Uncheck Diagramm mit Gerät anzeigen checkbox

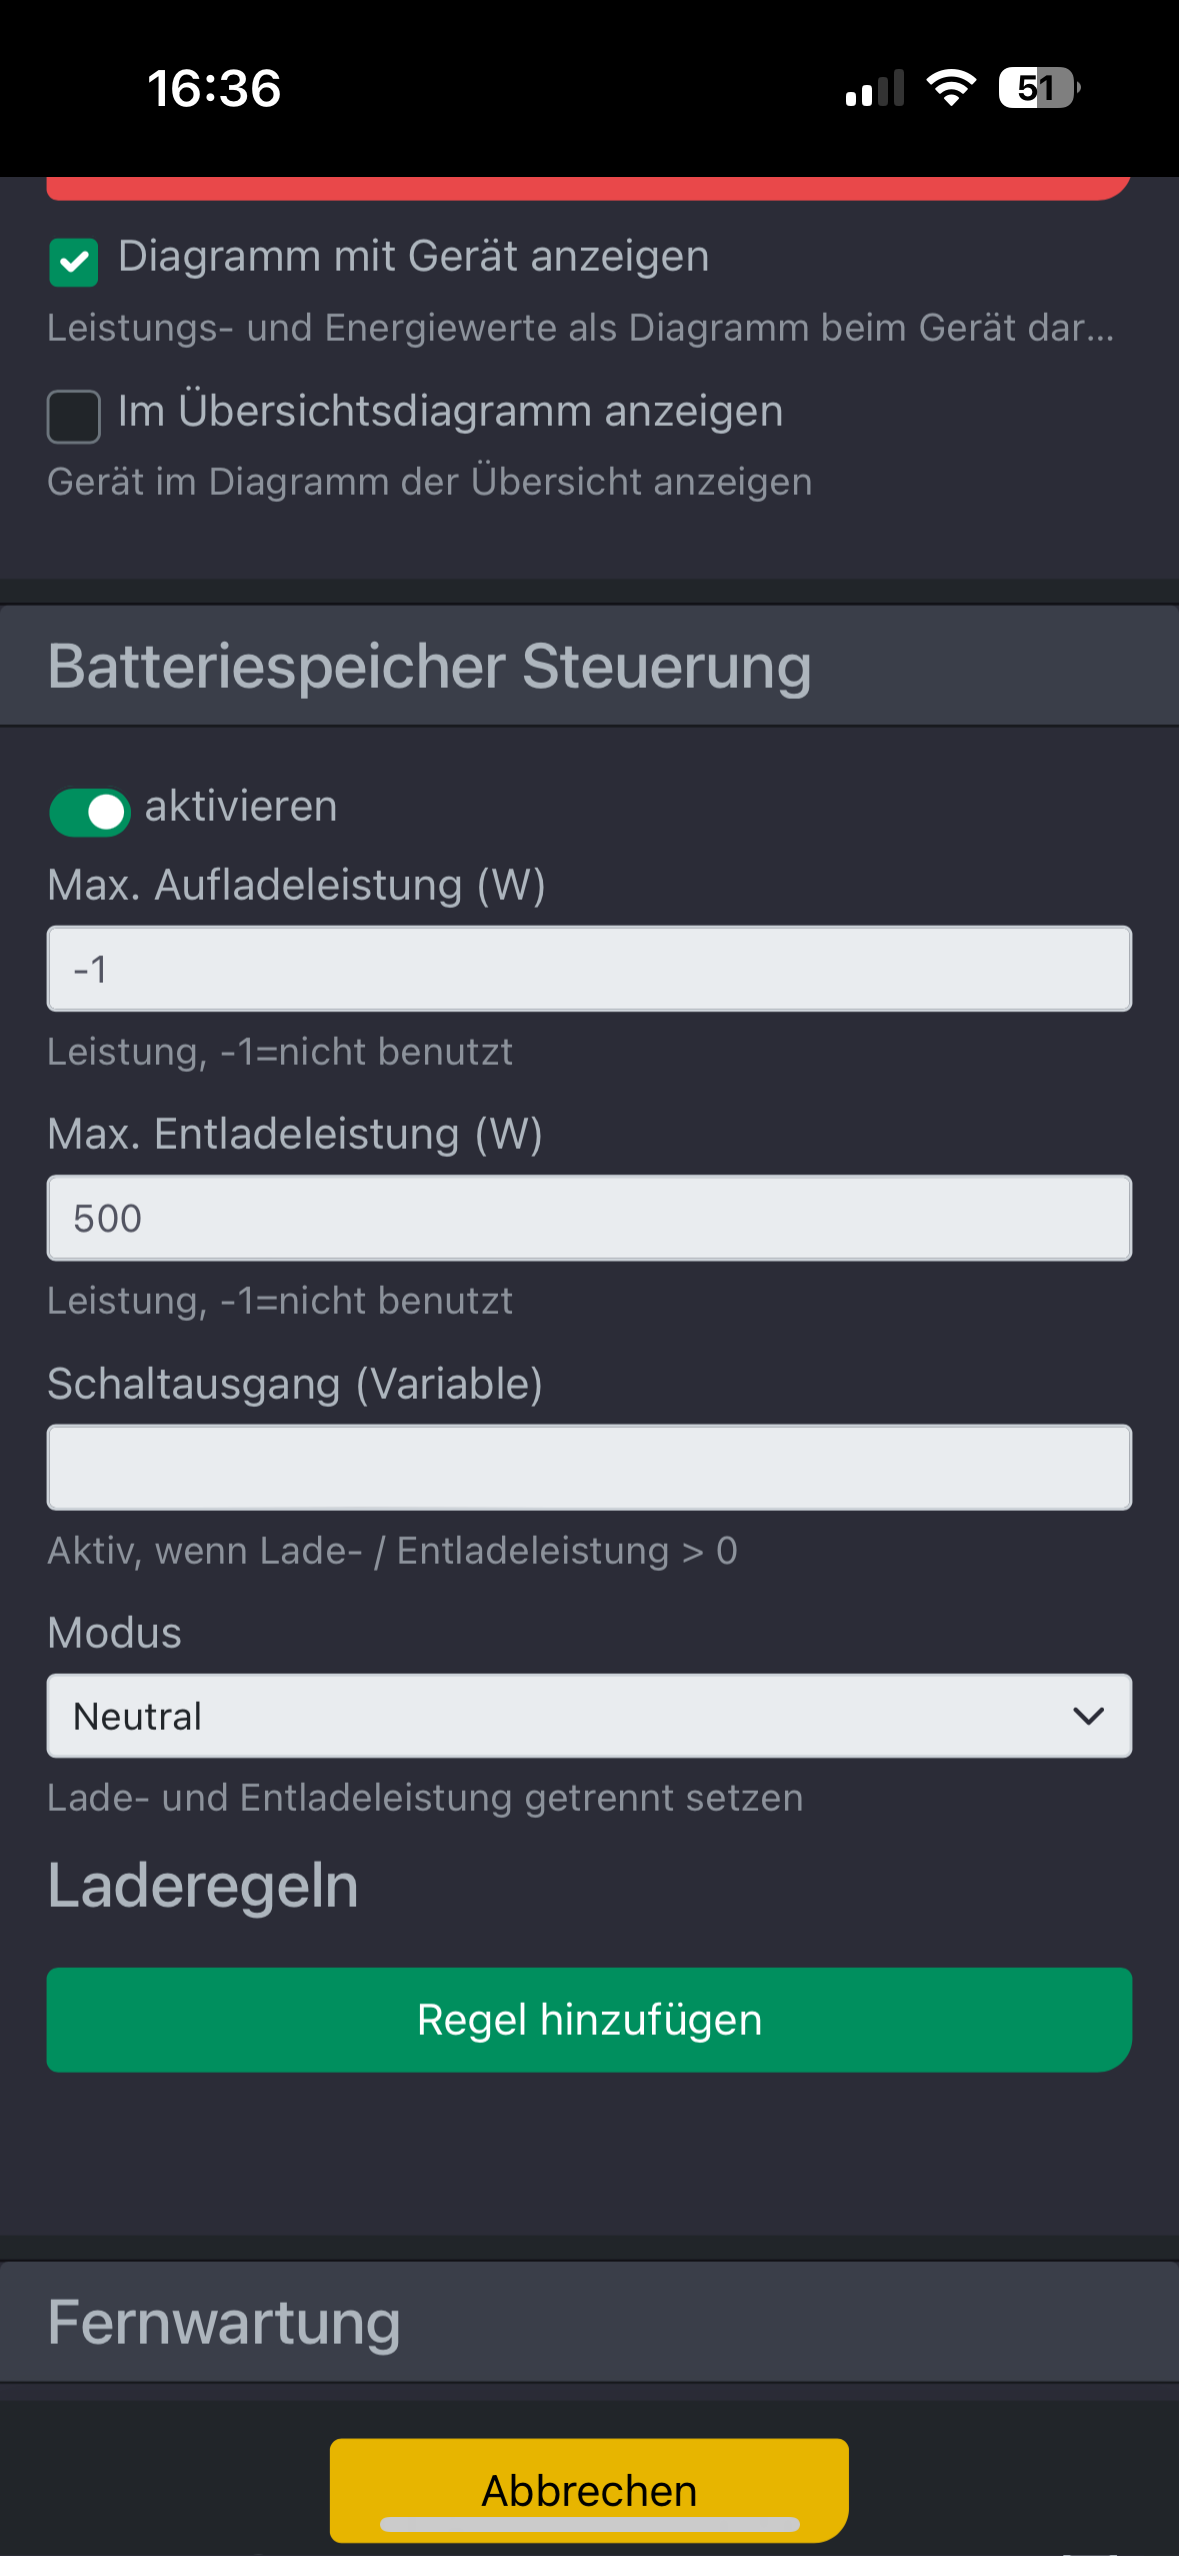tap(74, 262)
